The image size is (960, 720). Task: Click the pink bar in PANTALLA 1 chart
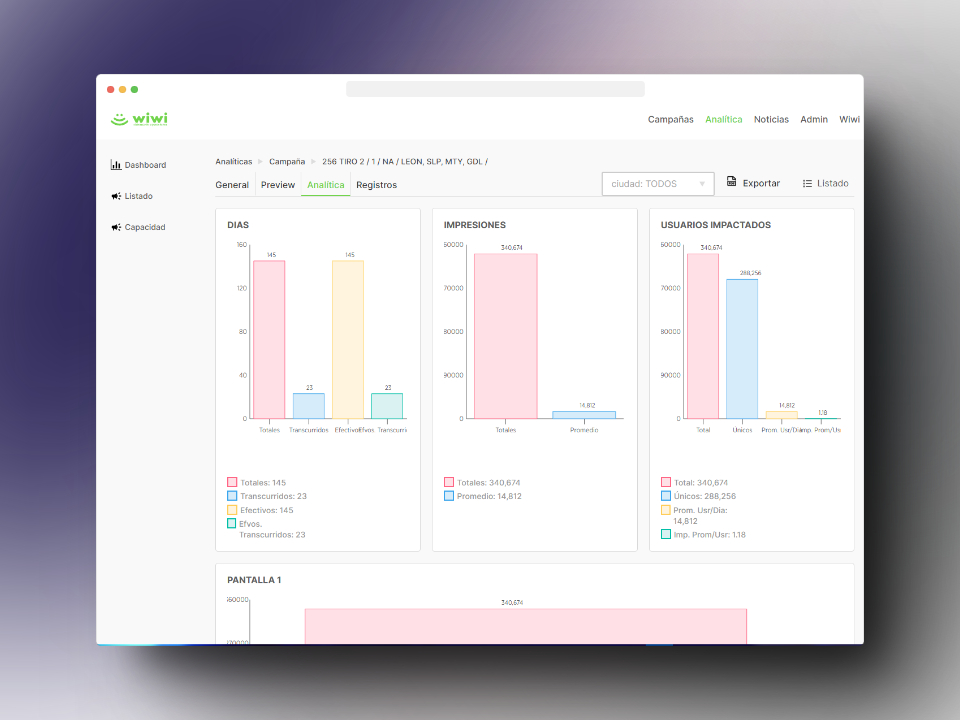[x=526, y=626]
